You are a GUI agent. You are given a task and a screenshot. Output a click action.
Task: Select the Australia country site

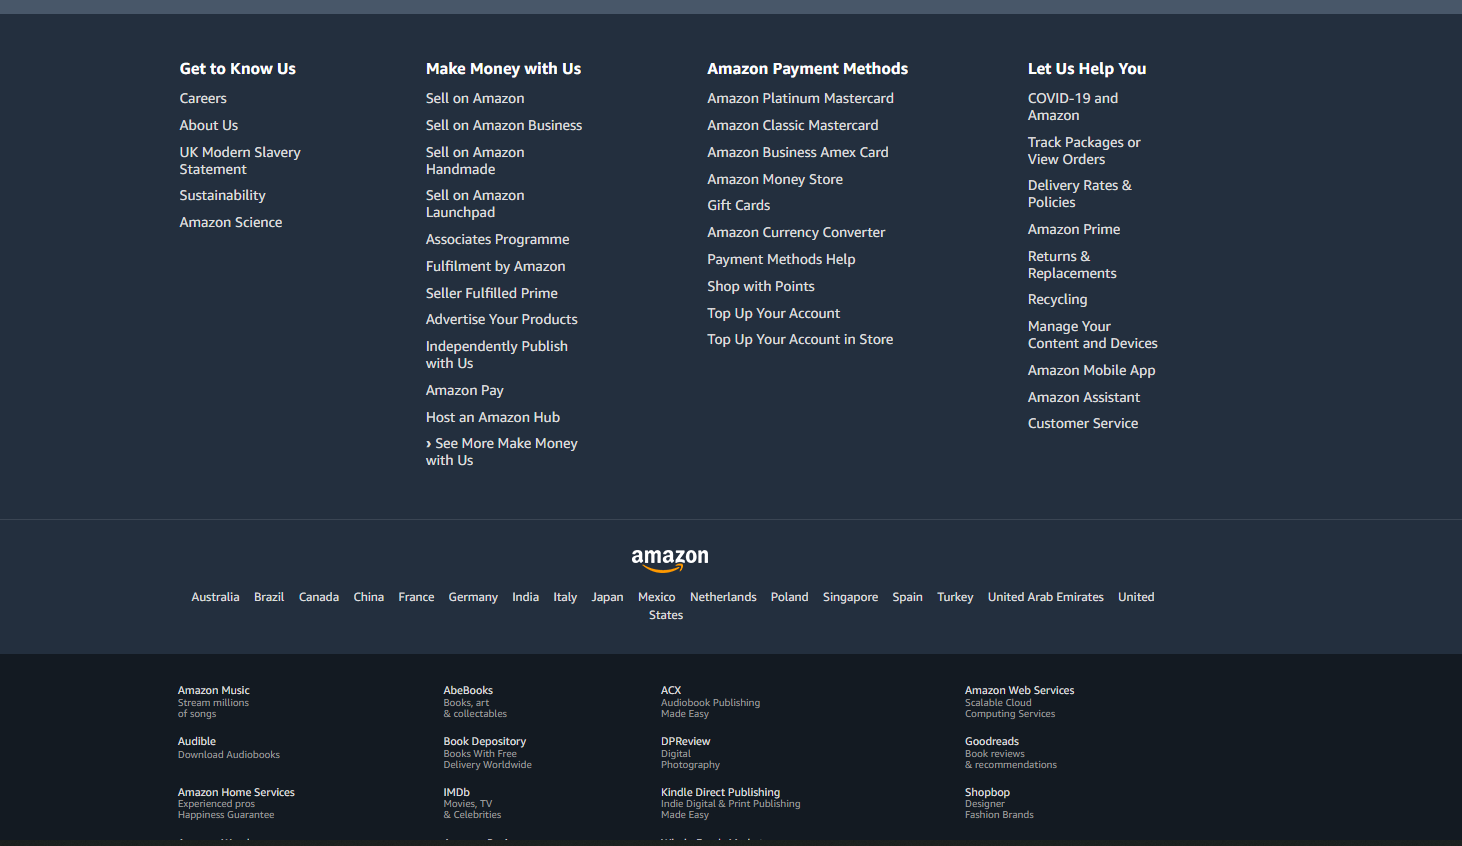point(216,597)
